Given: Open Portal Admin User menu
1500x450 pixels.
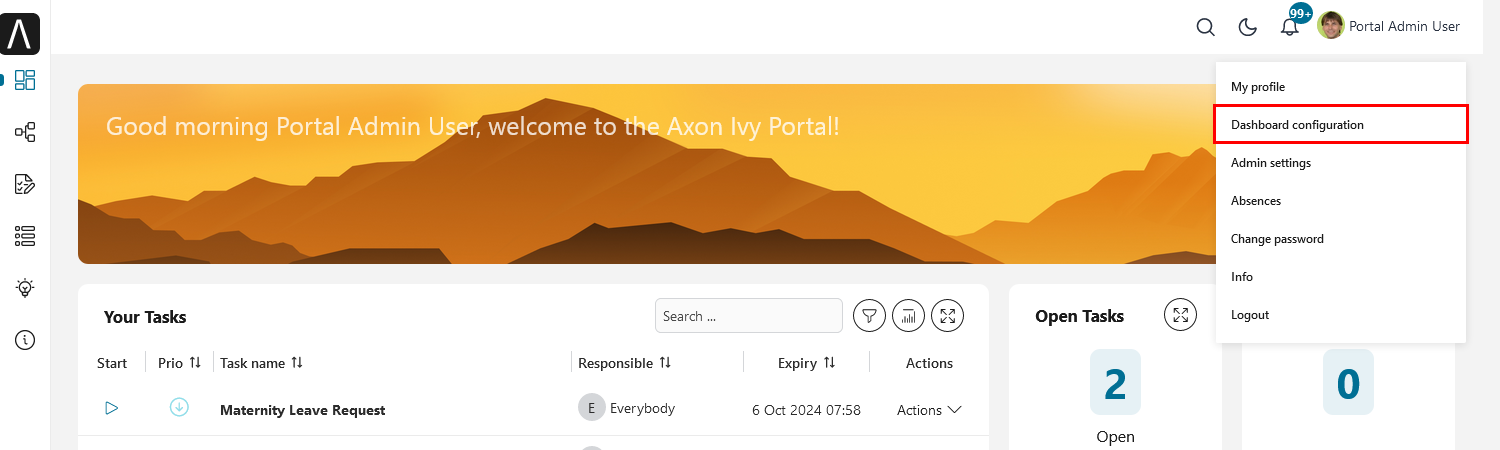Looking at the screenshot, I should tap(1390, 26).
